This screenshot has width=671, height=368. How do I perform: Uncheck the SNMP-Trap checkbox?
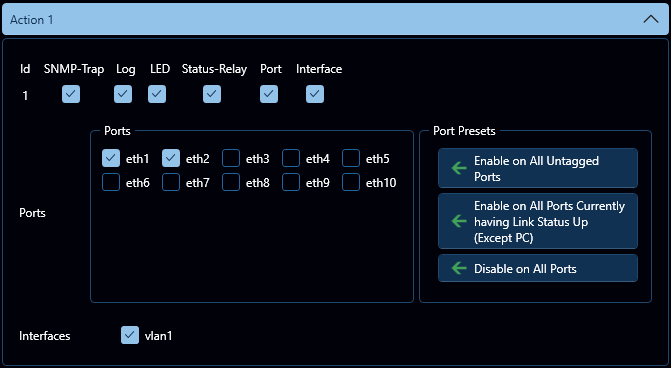pyautogui.click(x=71, y=94)
